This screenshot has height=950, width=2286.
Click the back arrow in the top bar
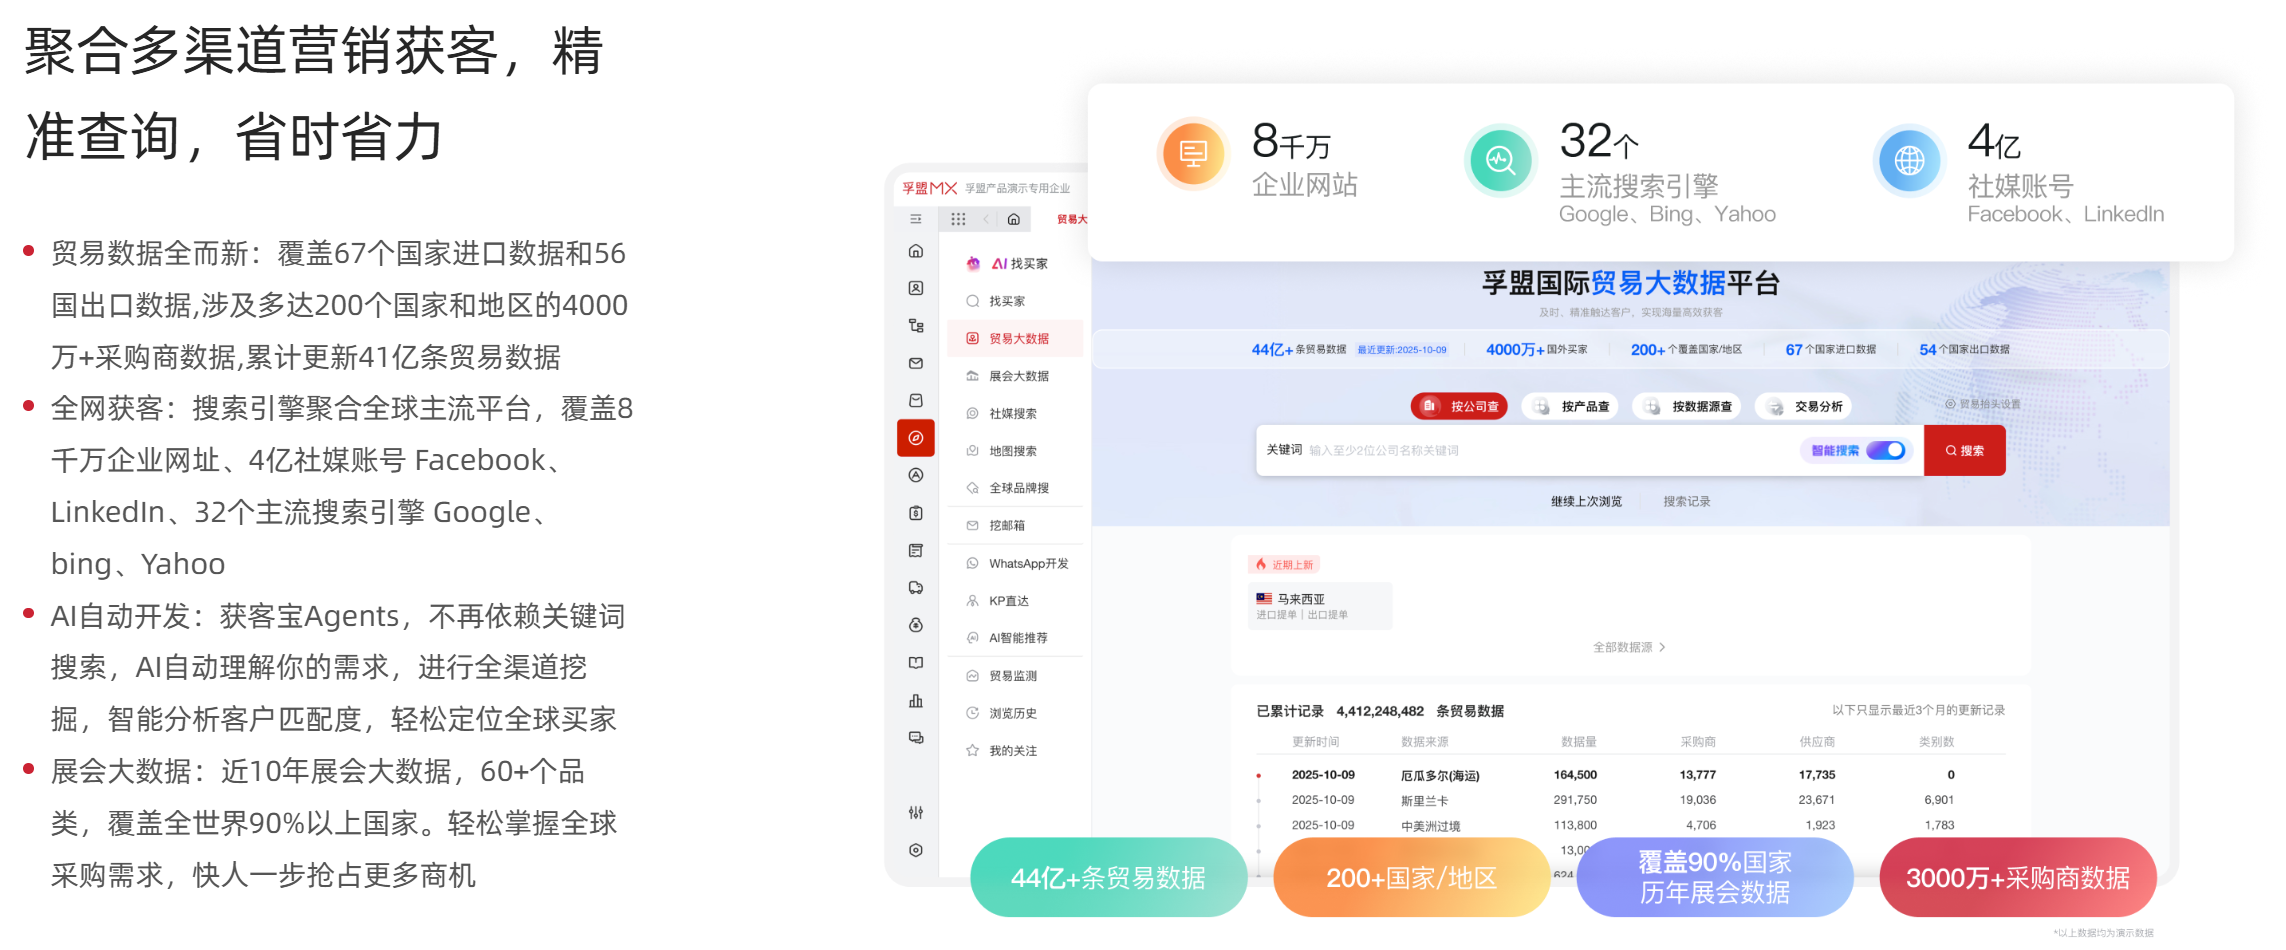point(986,219)
